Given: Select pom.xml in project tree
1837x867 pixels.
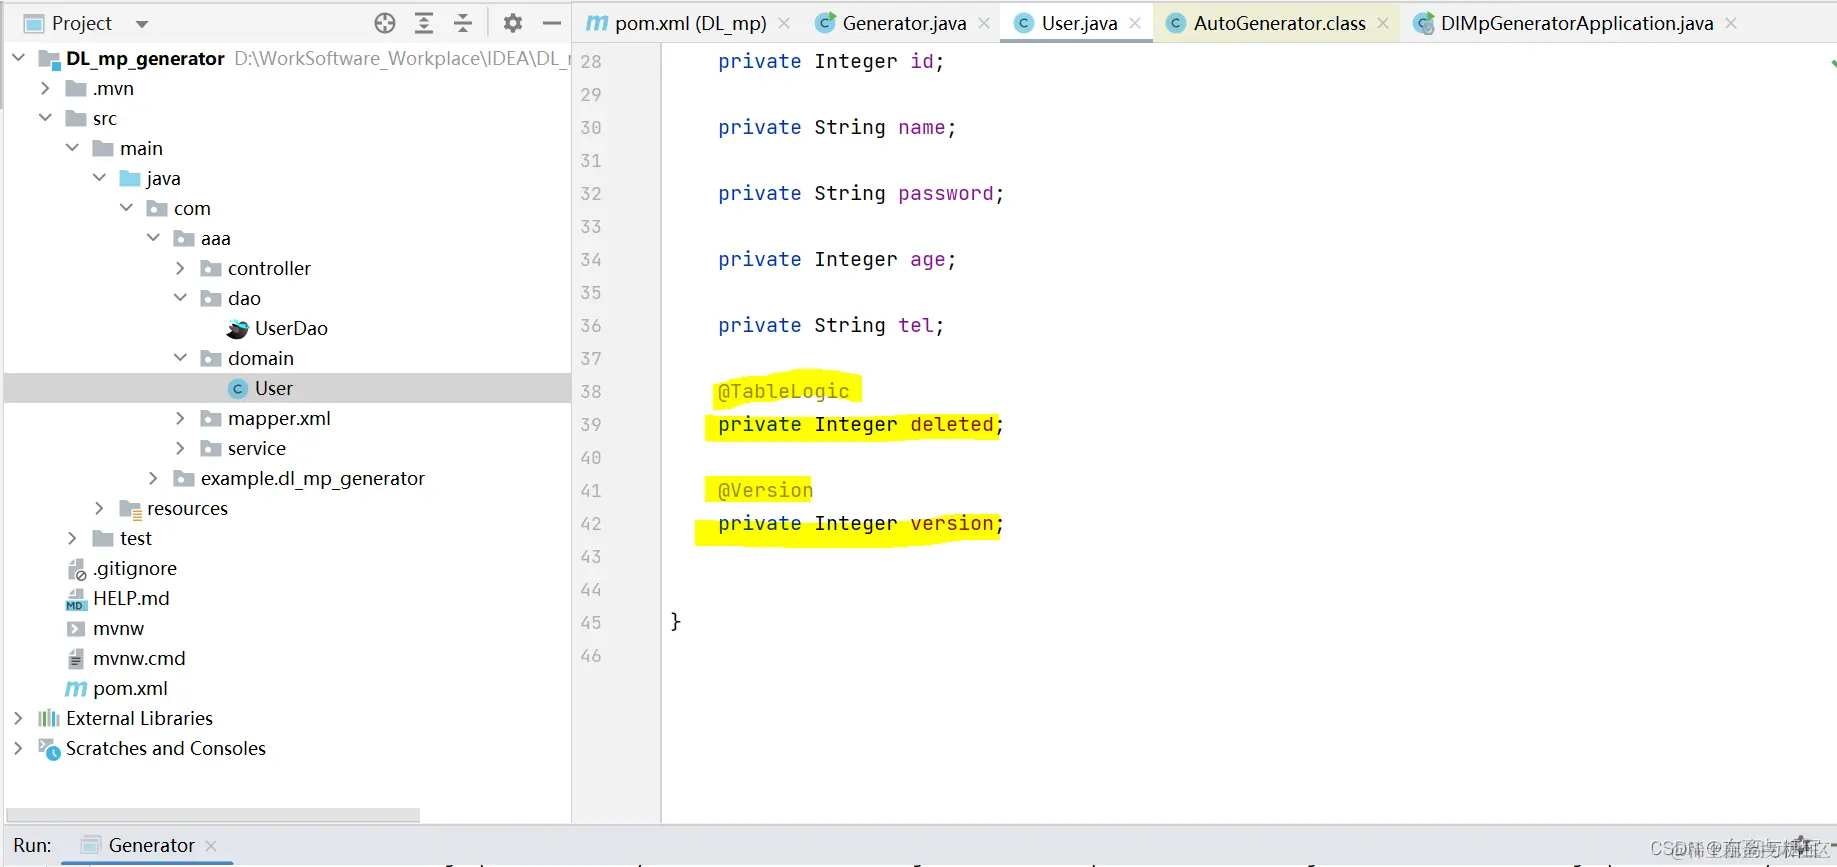Looking at the screenshot, I should [x=130, y=688].
